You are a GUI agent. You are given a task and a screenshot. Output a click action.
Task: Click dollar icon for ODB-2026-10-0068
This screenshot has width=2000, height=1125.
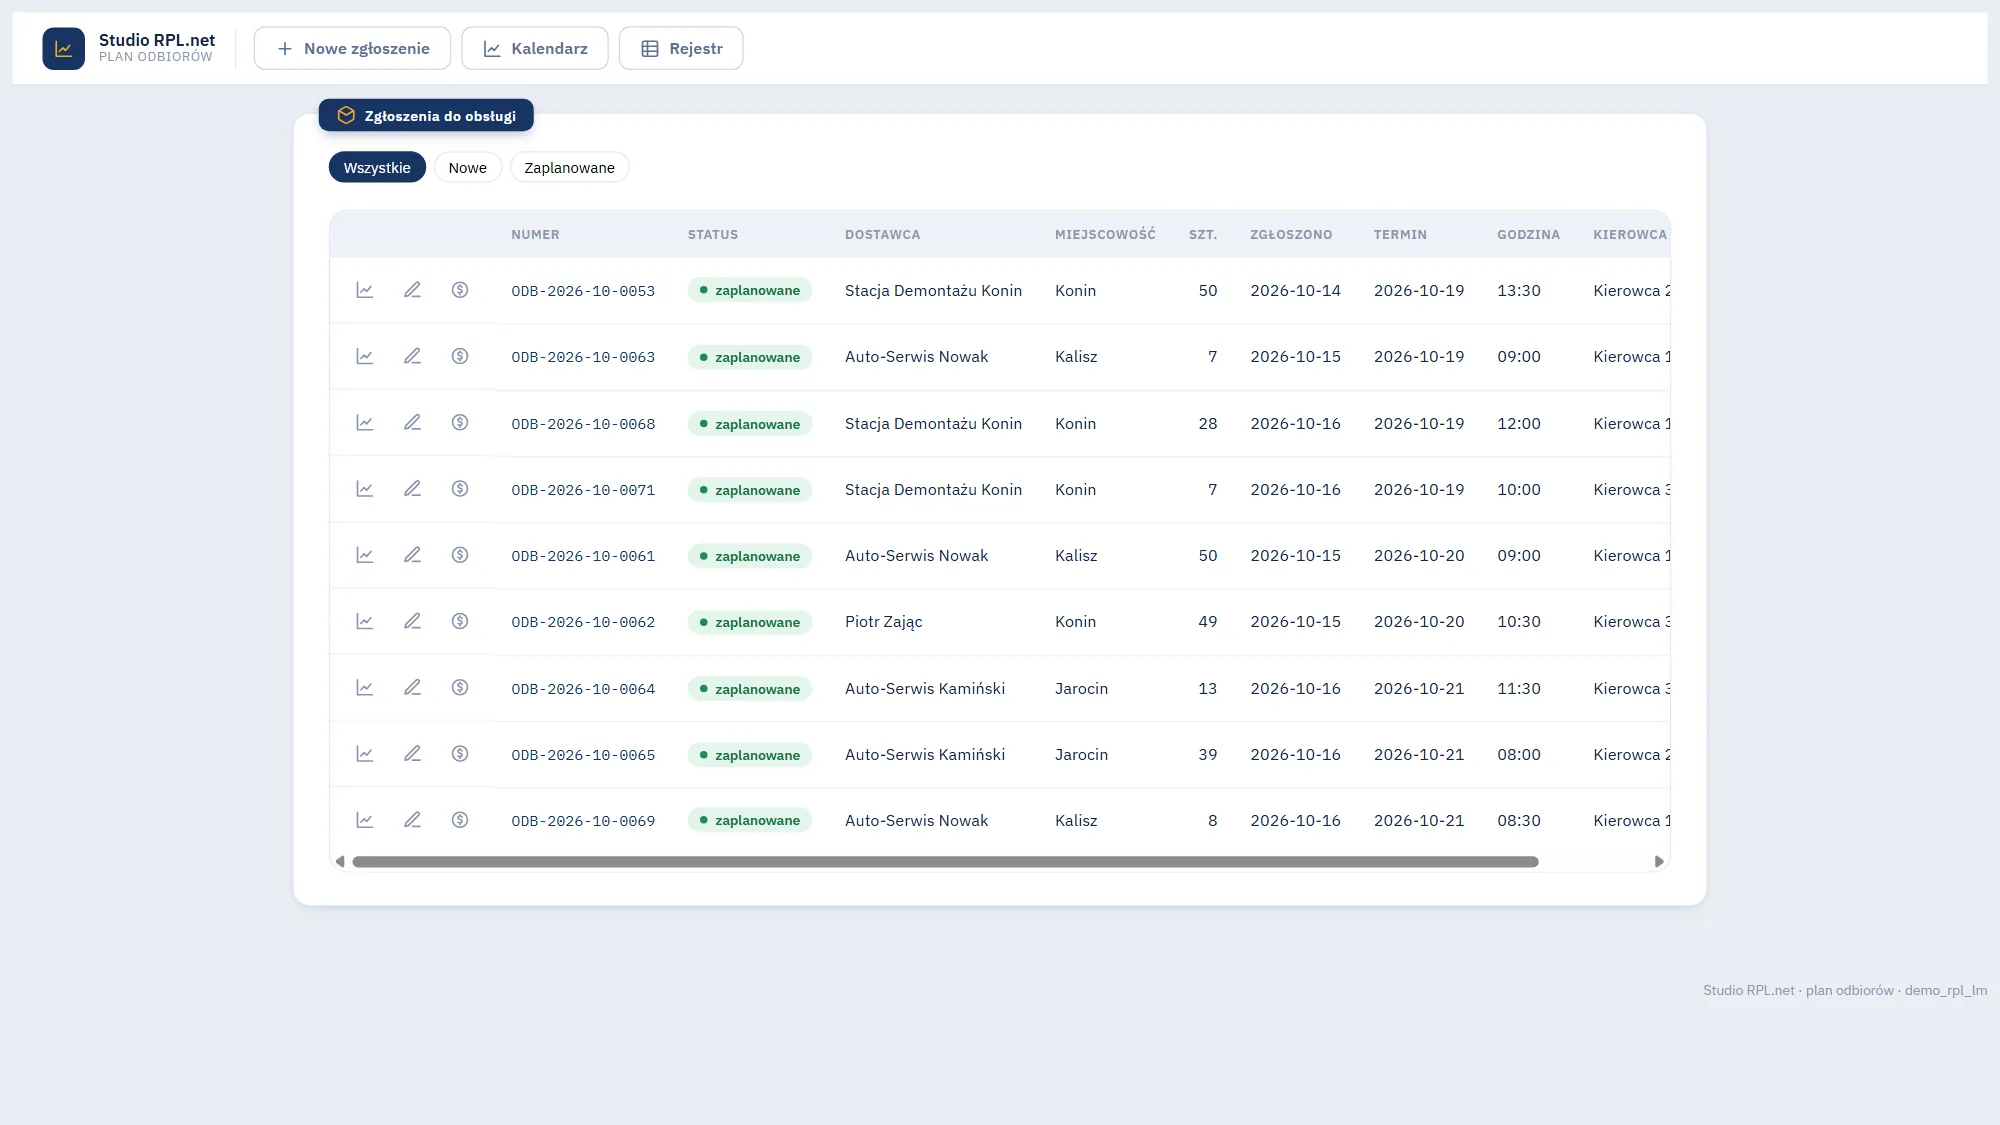point(460,423)
